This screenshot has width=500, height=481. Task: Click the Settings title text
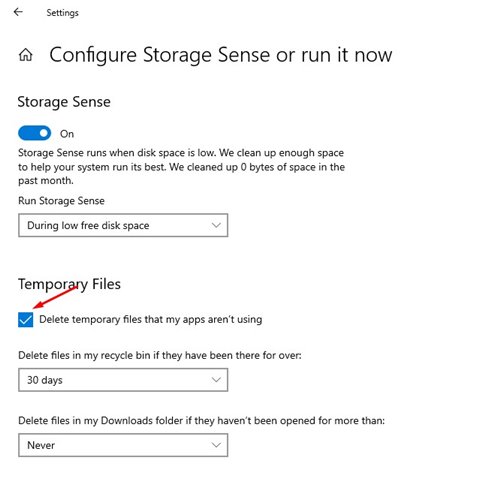click(62, 13)
